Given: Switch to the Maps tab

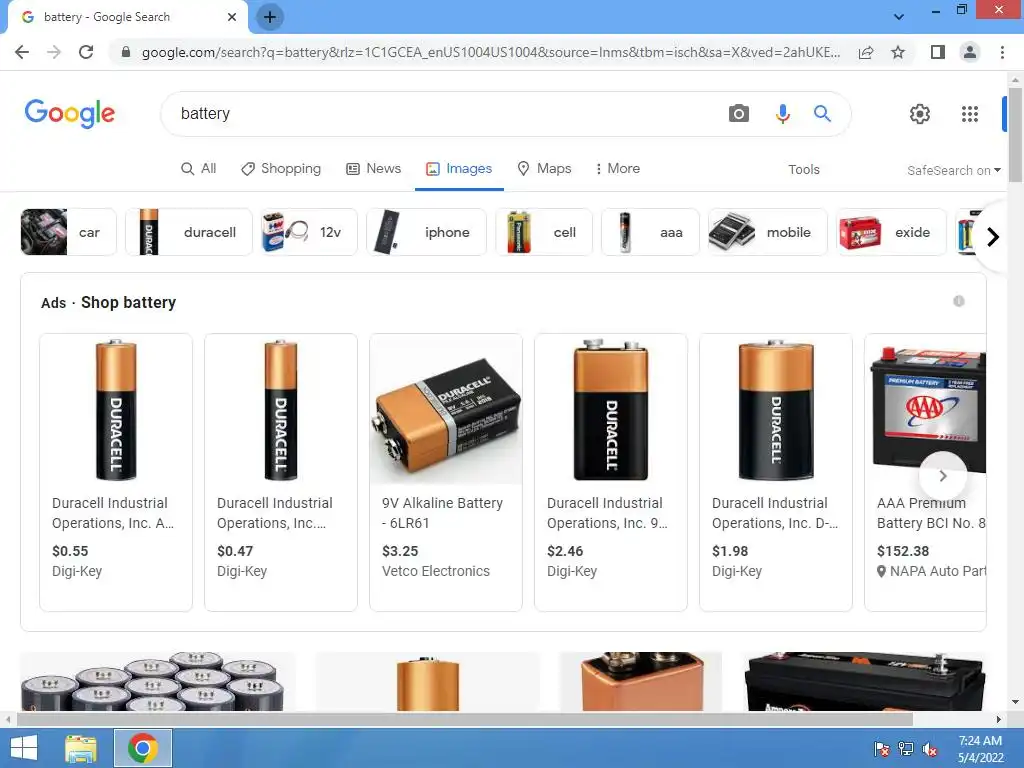Looking at the screenshot, I should (x=545, y=168).
